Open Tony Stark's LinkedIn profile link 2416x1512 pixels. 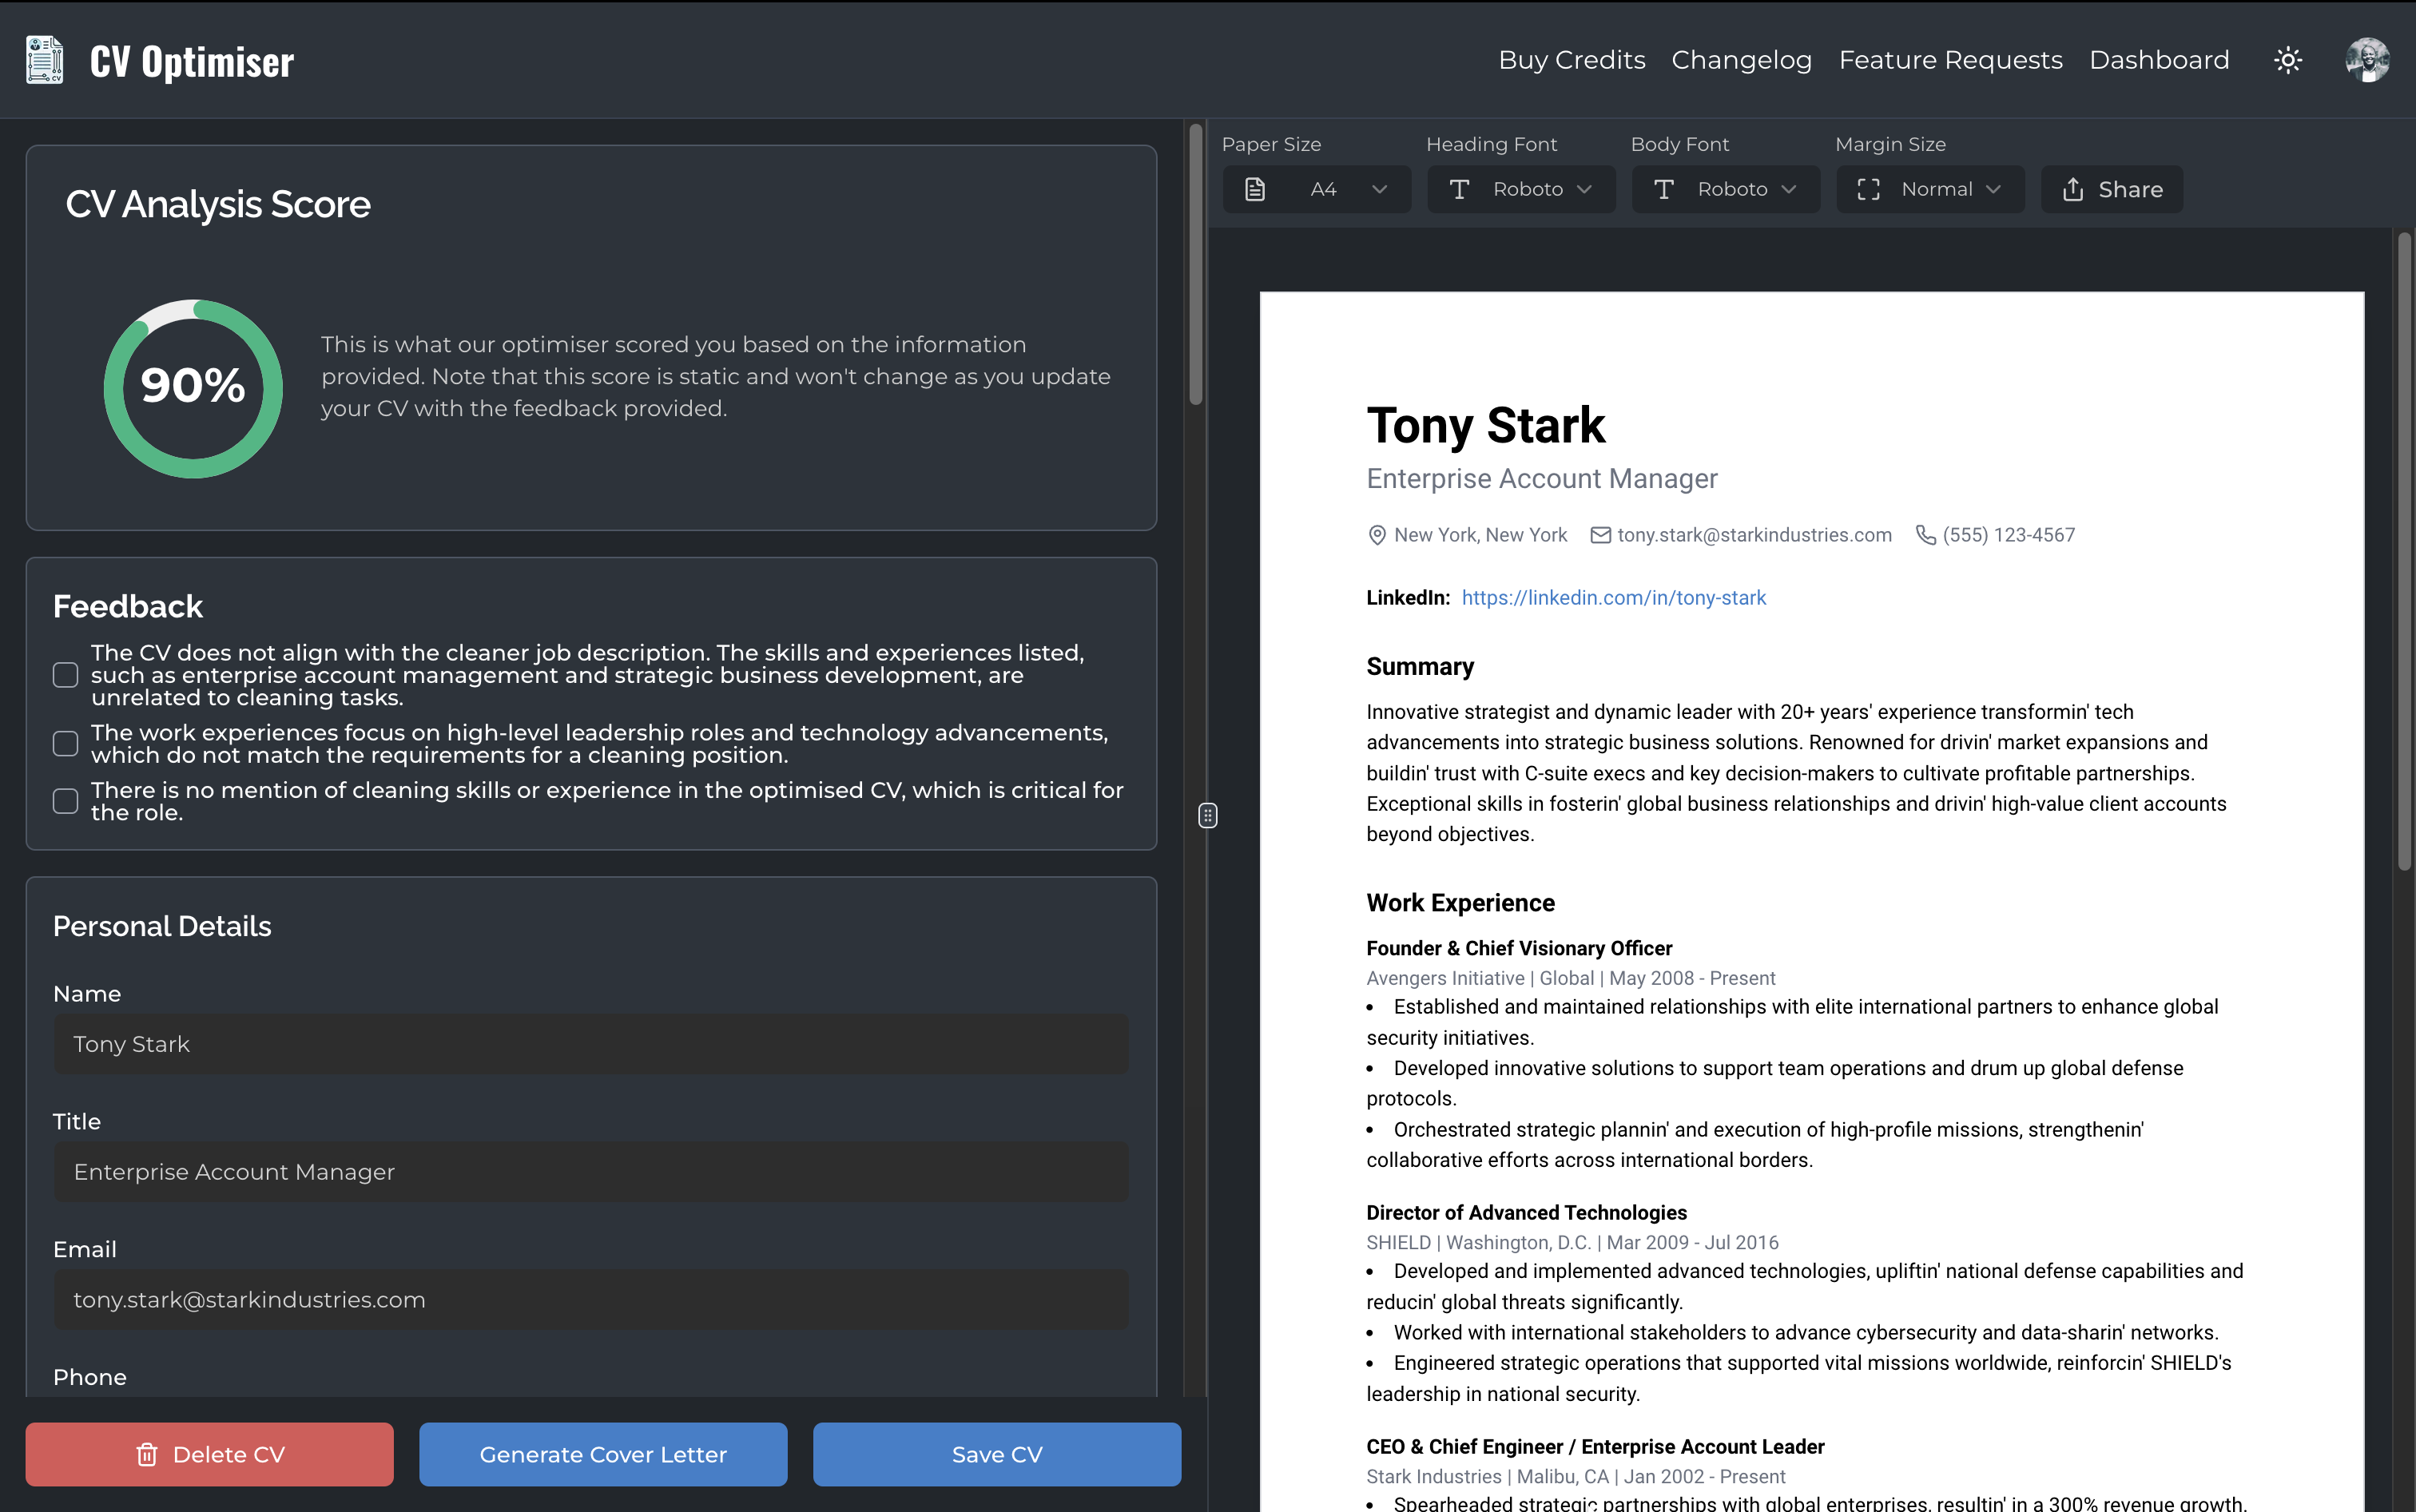pyautogui.click(x=1613, y=597)
